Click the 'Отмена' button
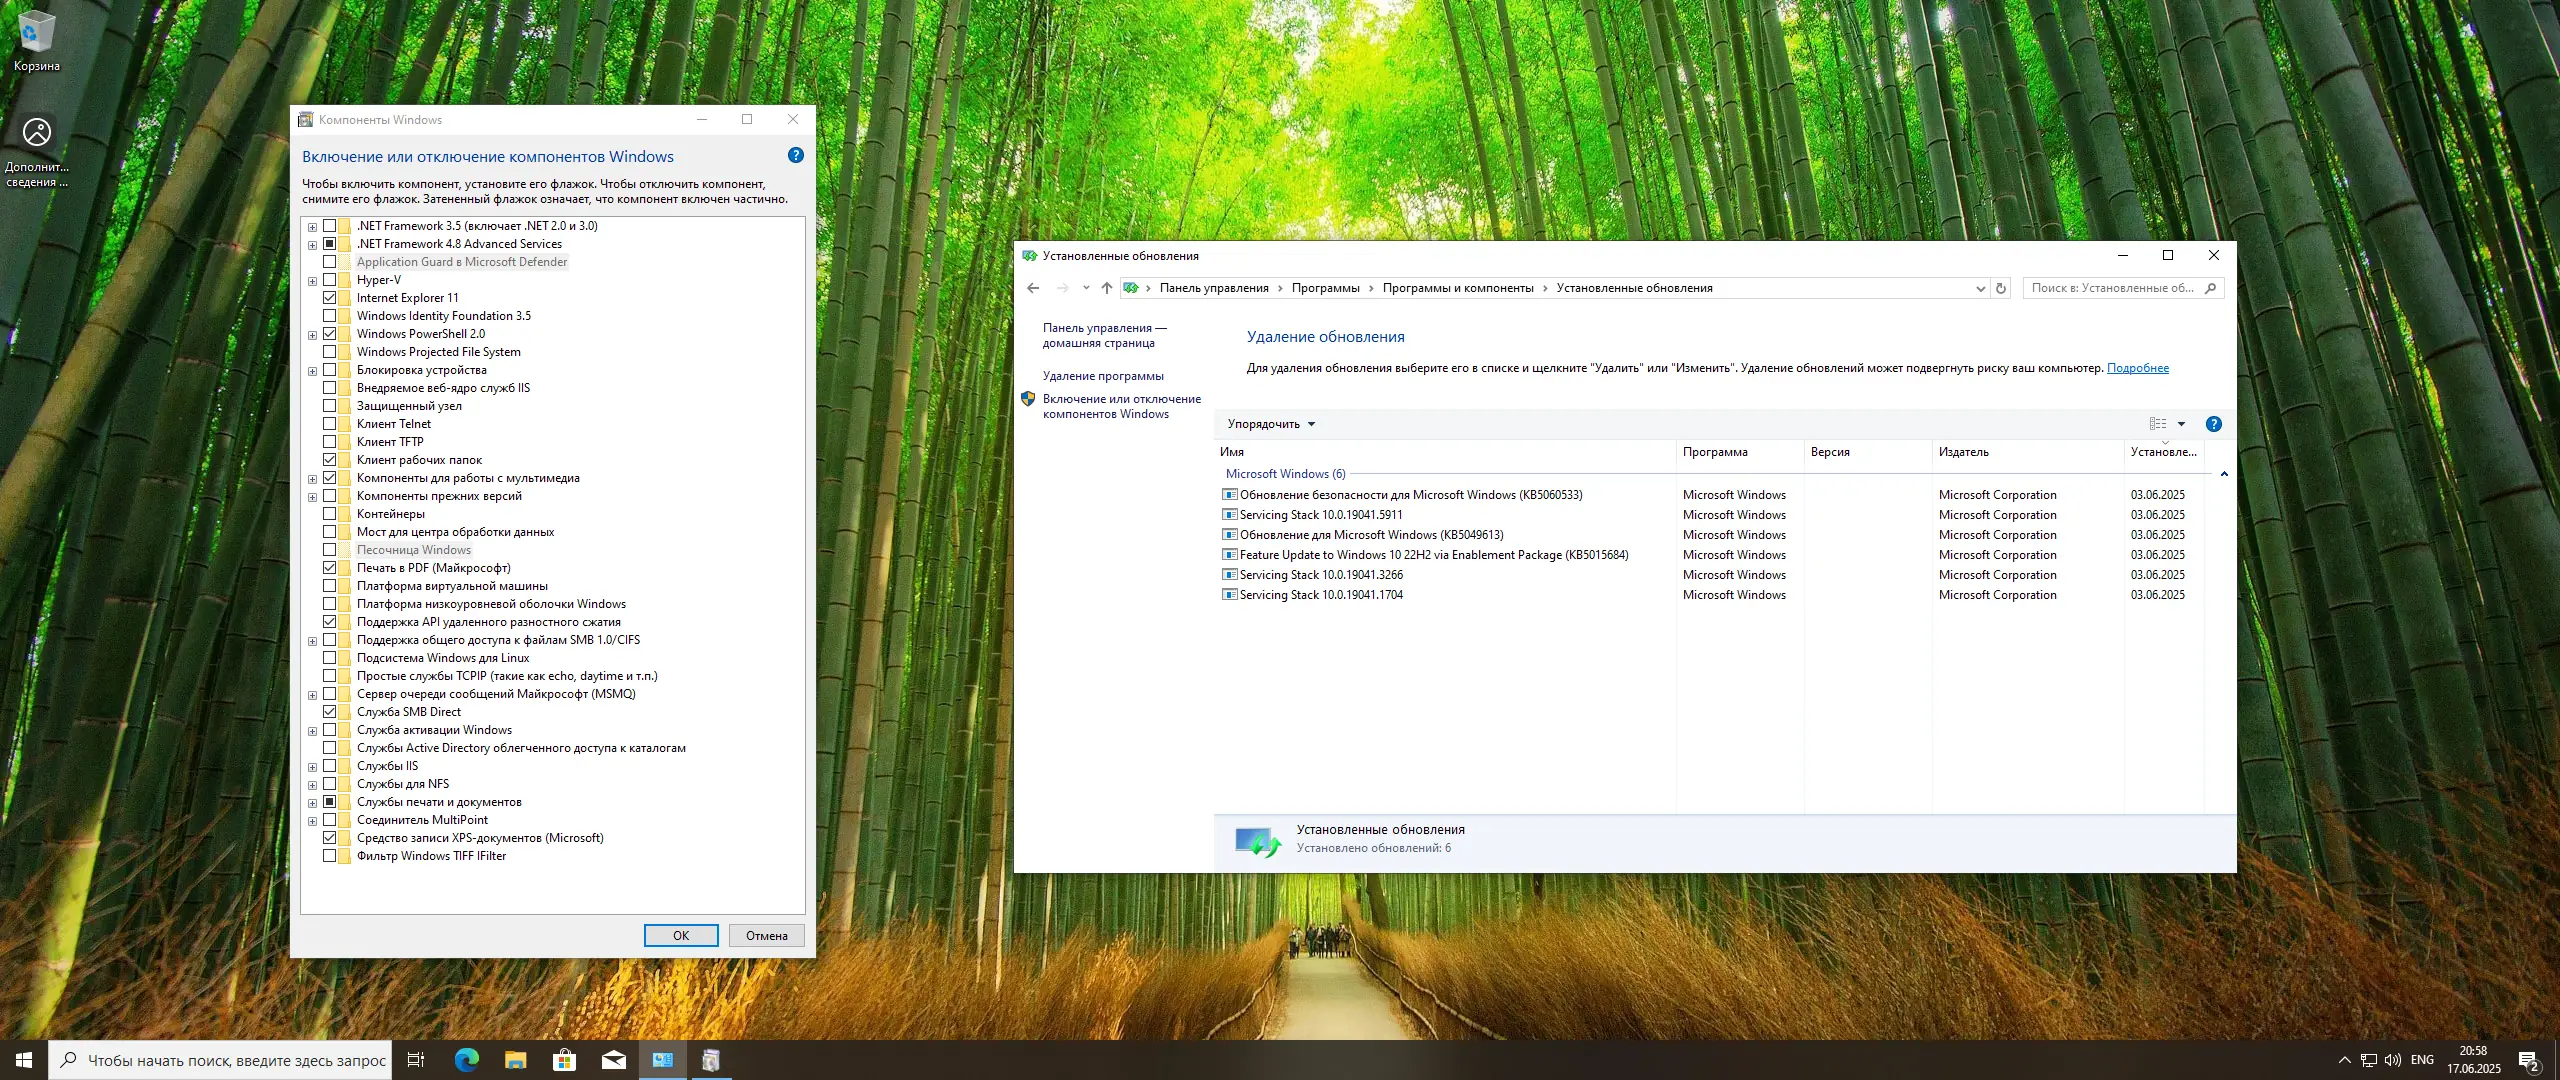The image size is (2560, 1080). (x=766, y=936)
